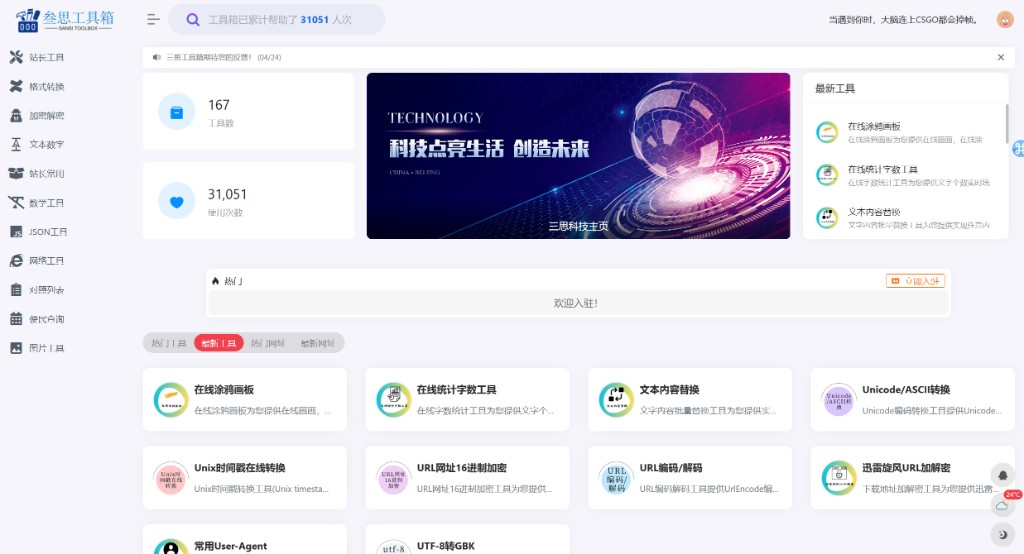Select the red 最新工具 tab

pyautogui.click(x=219, y=343)
